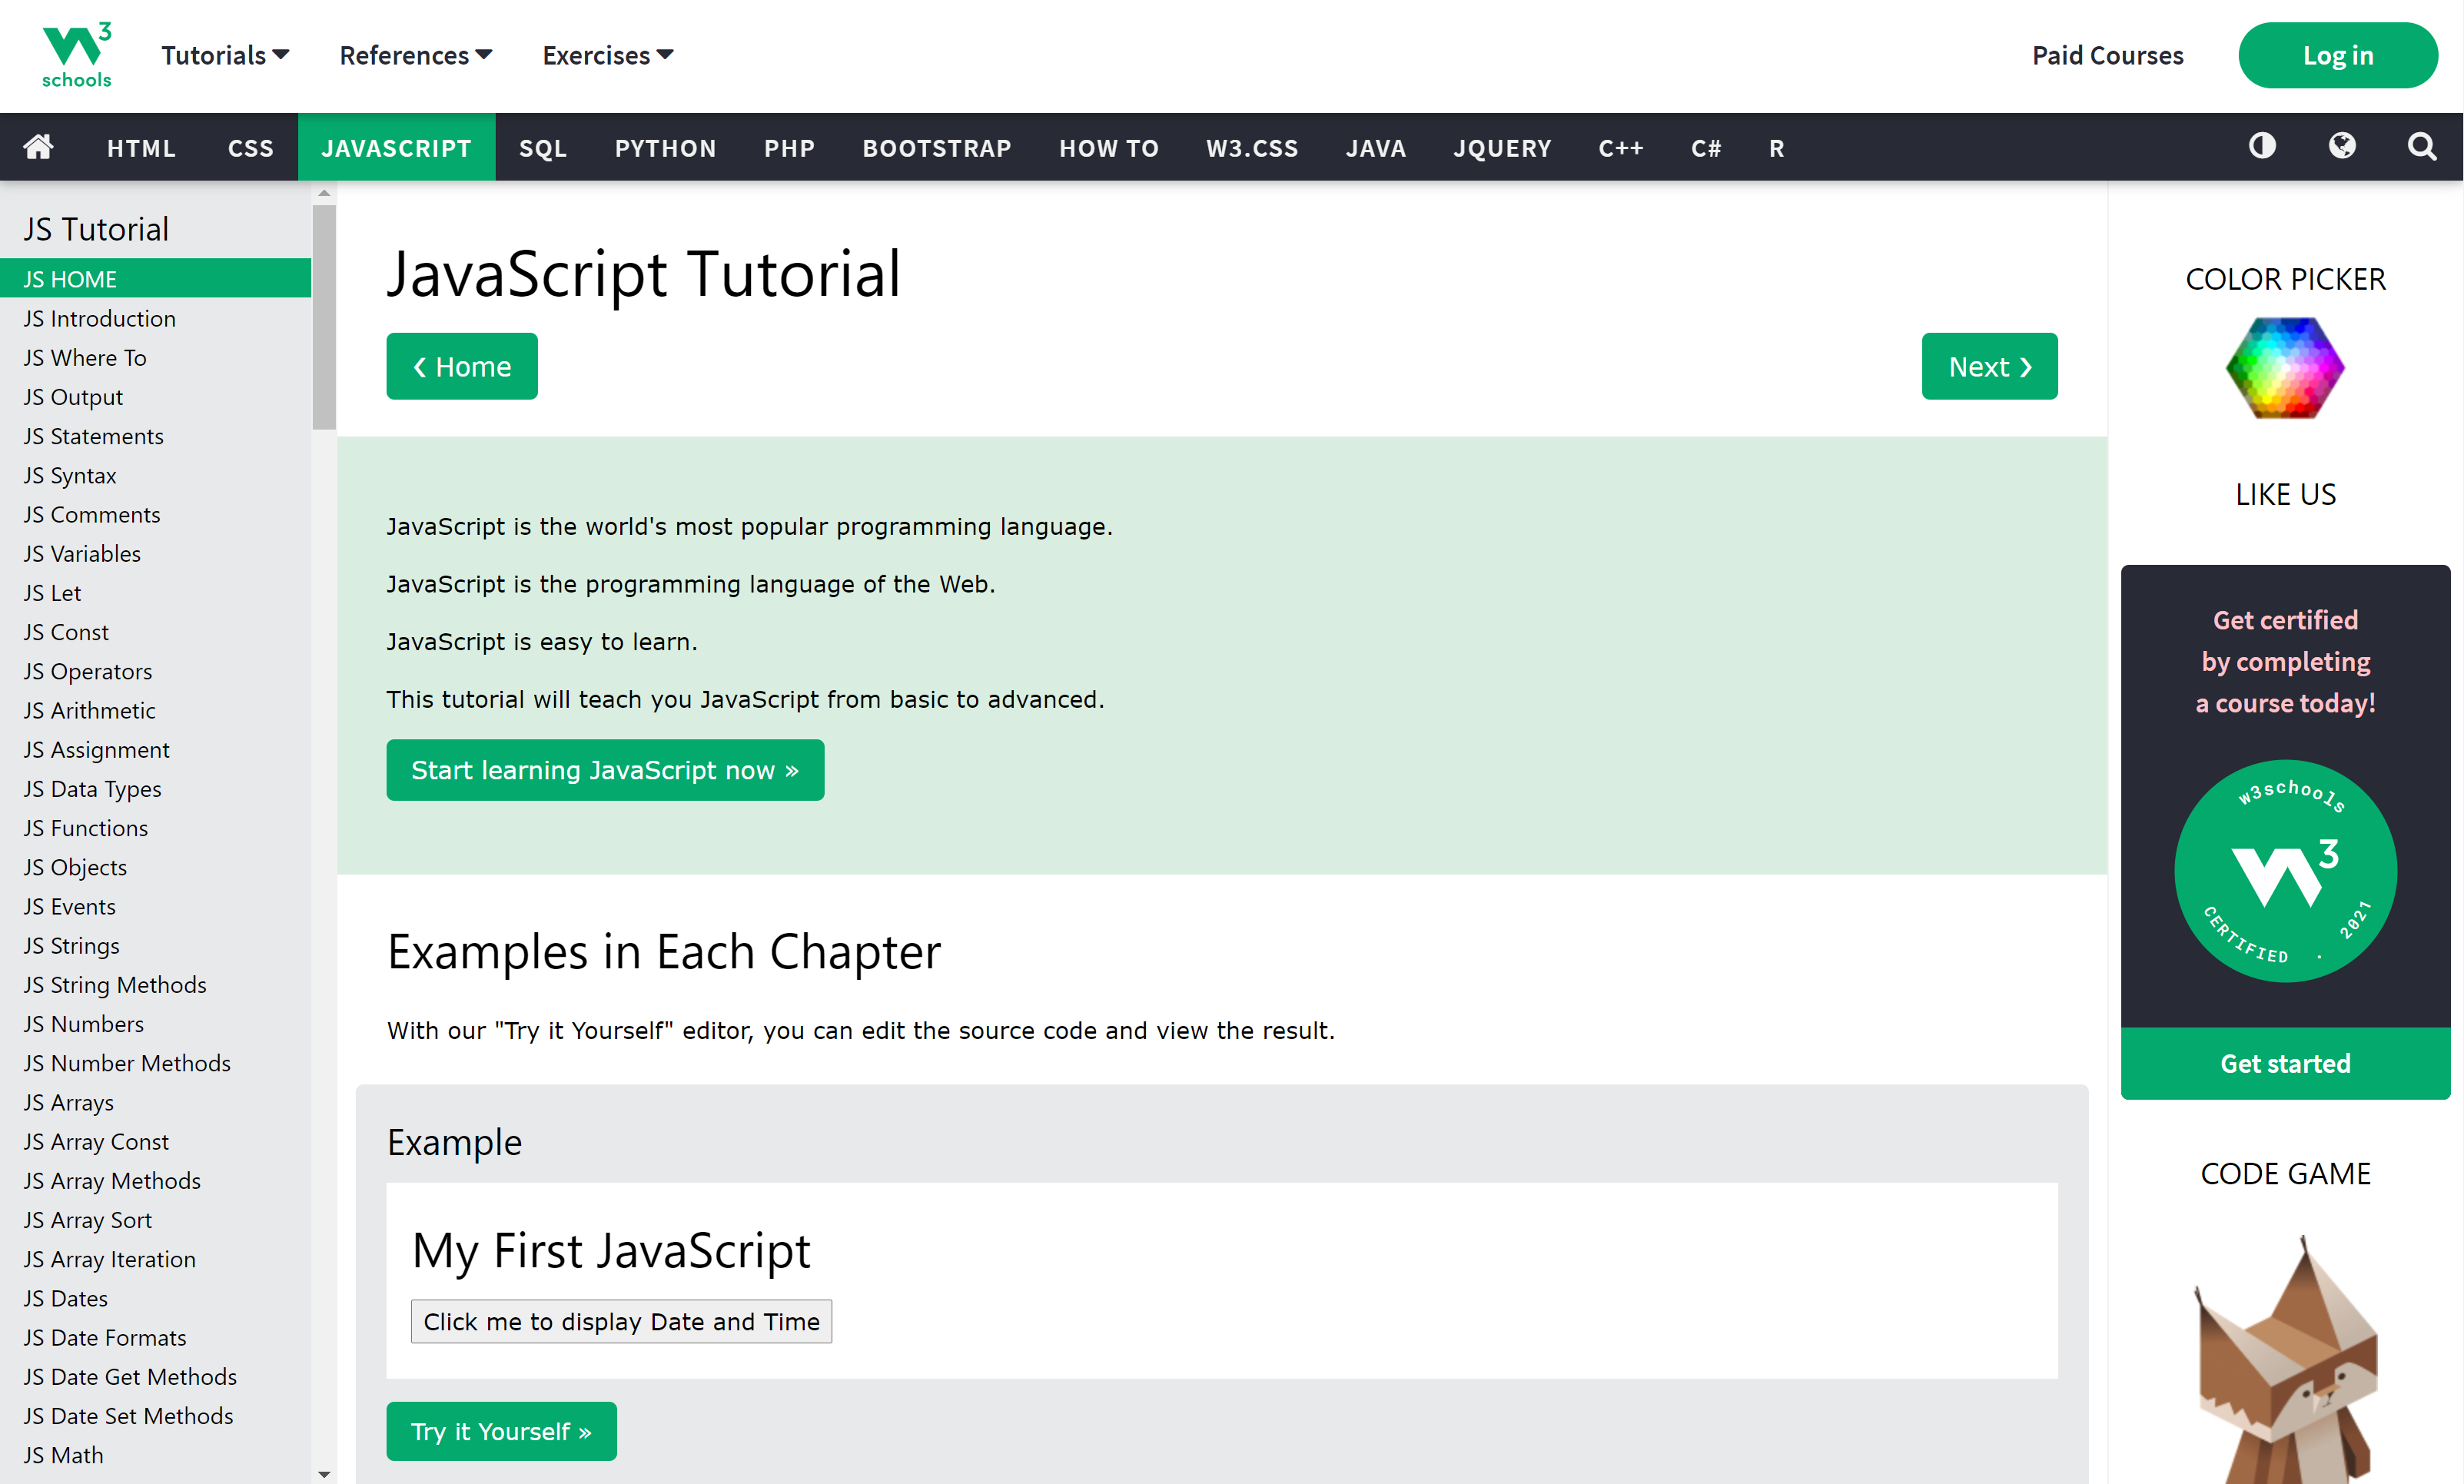Toggle dark mode contrast icon

point(2262,147)
